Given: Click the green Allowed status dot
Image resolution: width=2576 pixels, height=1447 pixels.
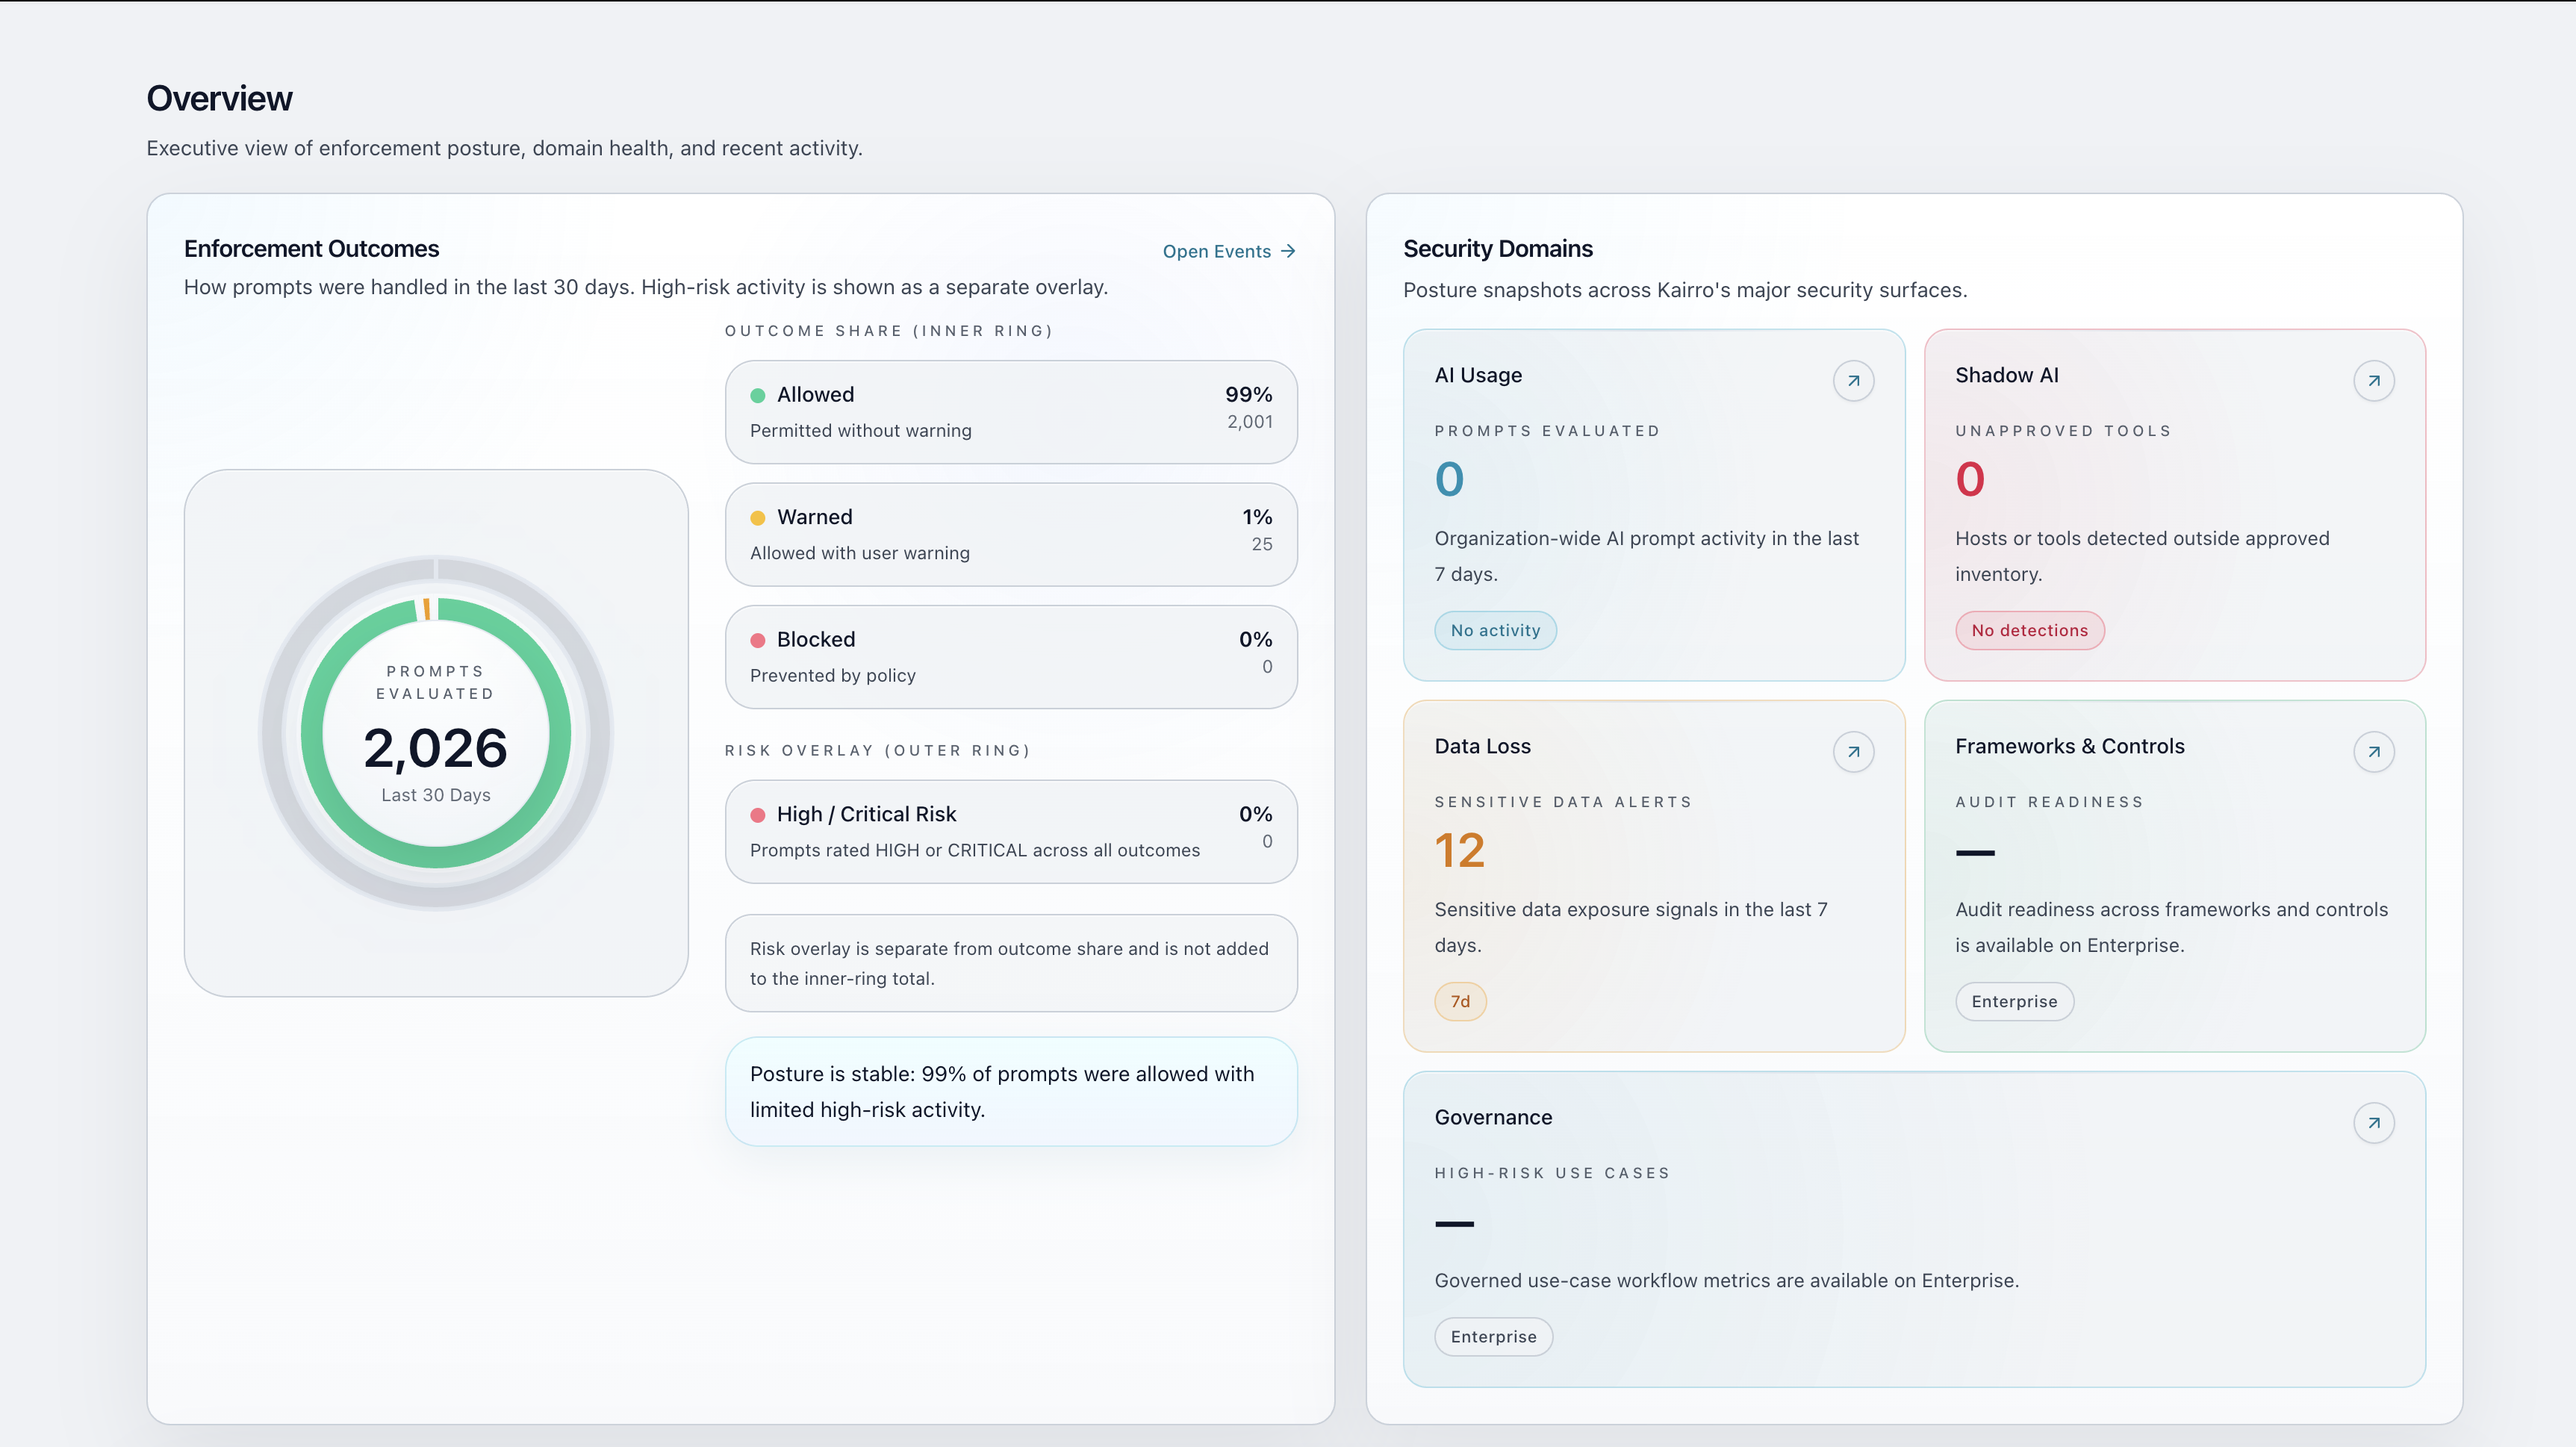Looking at the screenshot, I should tap(759, 395).
